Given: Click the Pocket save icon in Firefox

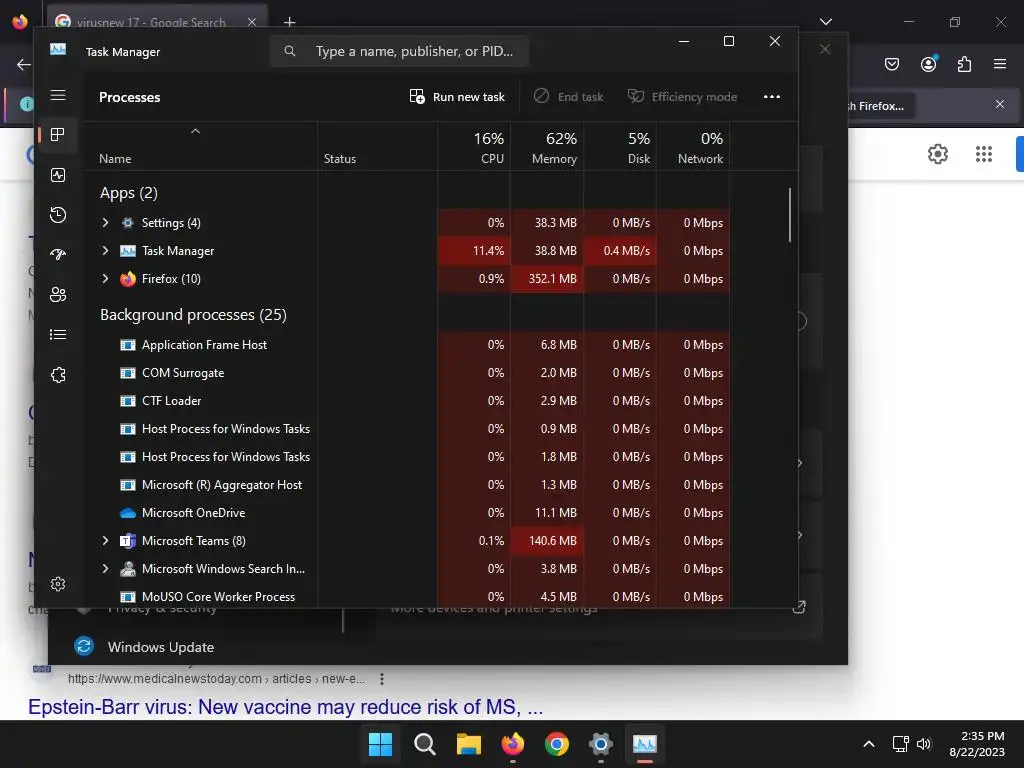Looking at the screenshot, I should click(891, 64).
